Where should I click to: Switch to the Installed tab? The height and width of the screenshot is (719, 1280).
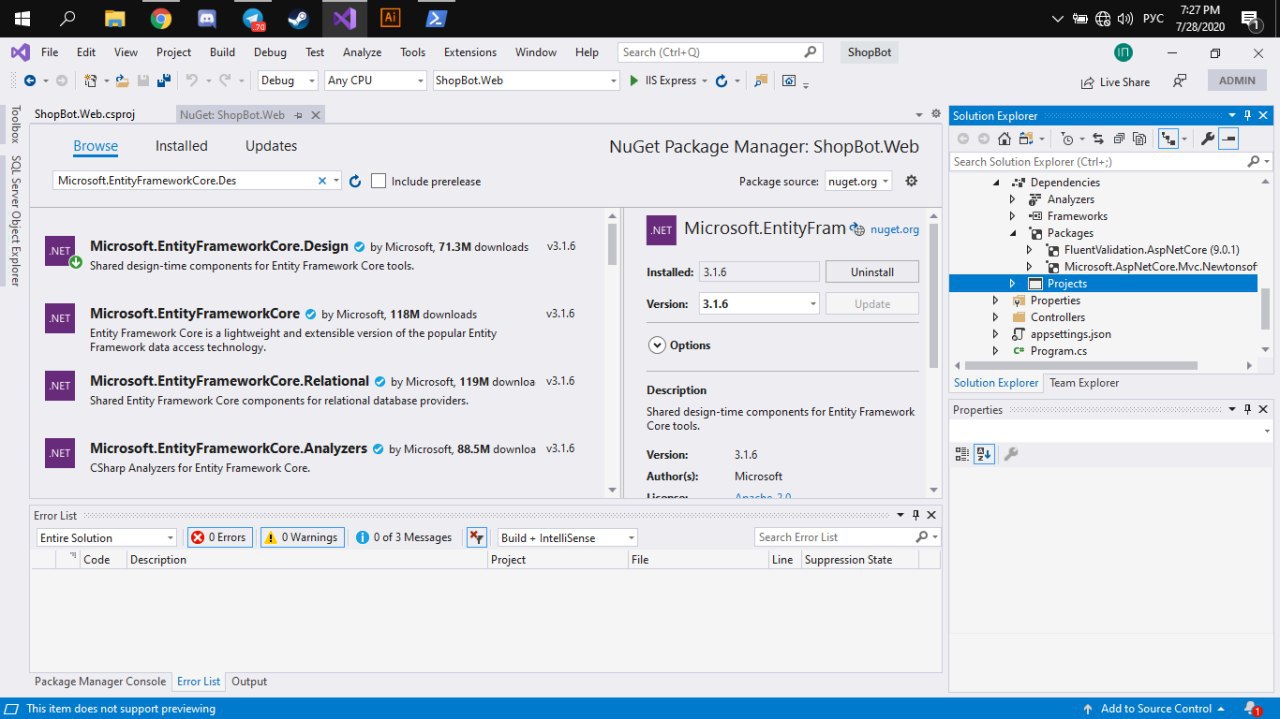pos(181,146)
